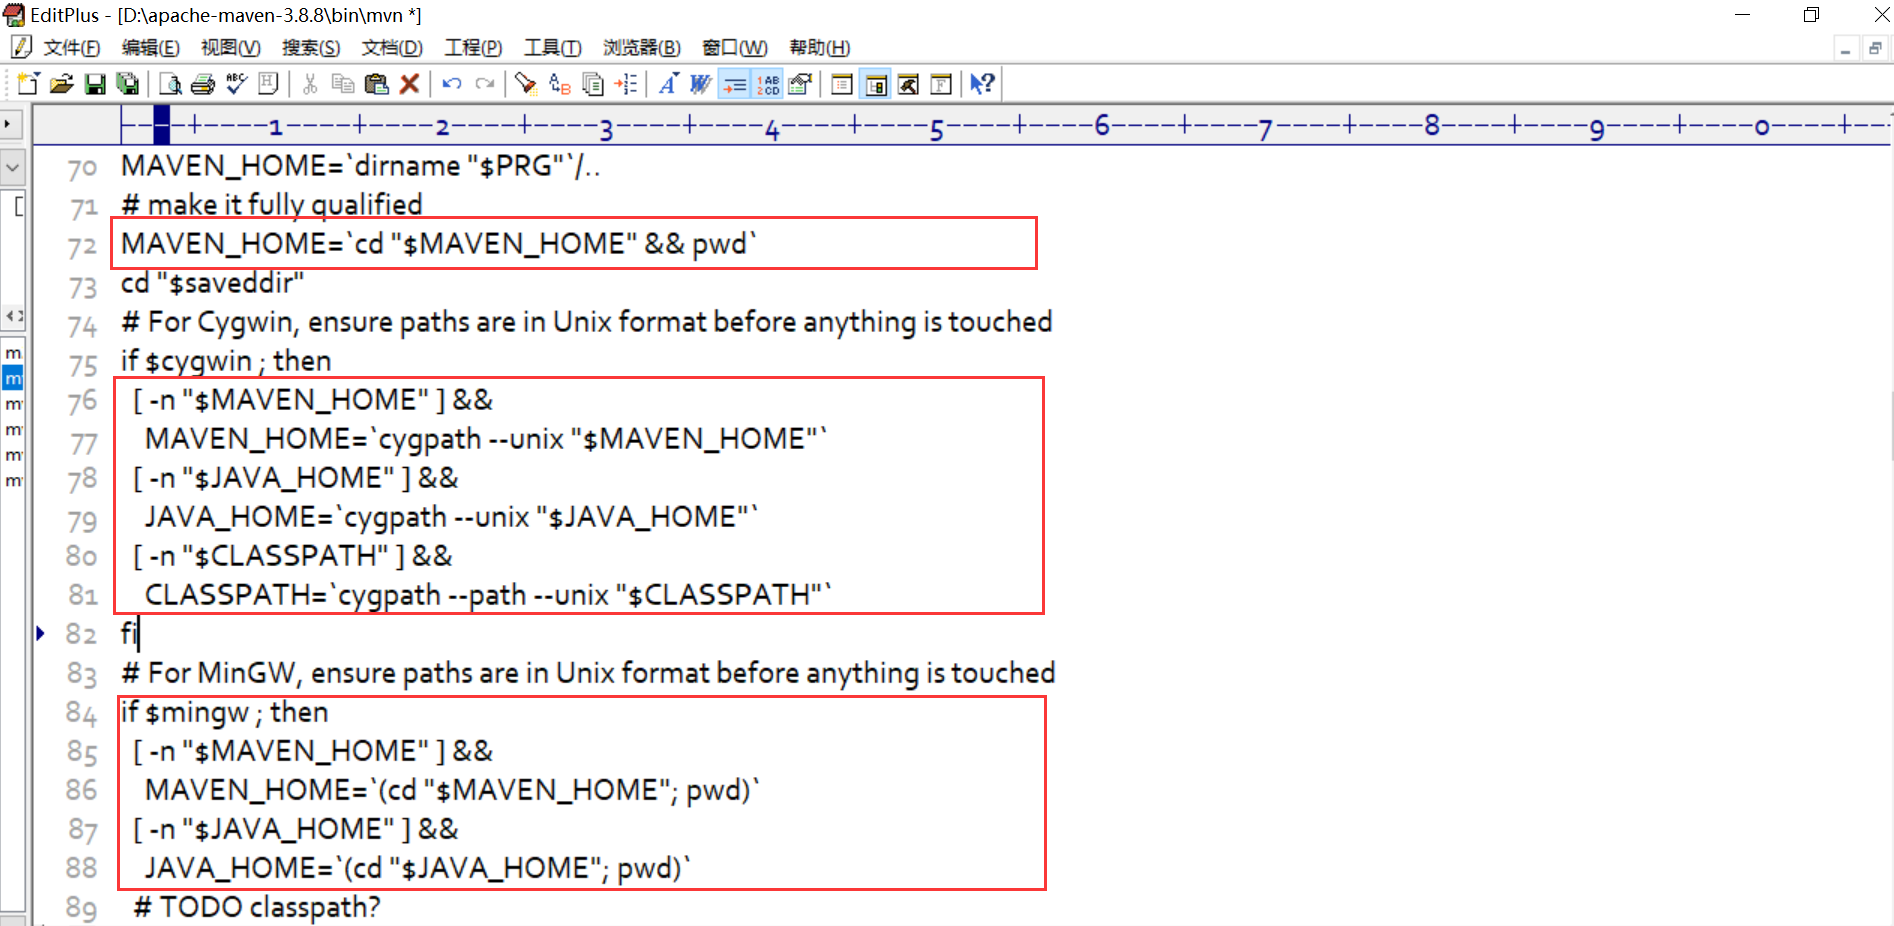This screenshot has height=926, width=1894.
Task: Undo the last edit
Action: click(x=452, y=84)
